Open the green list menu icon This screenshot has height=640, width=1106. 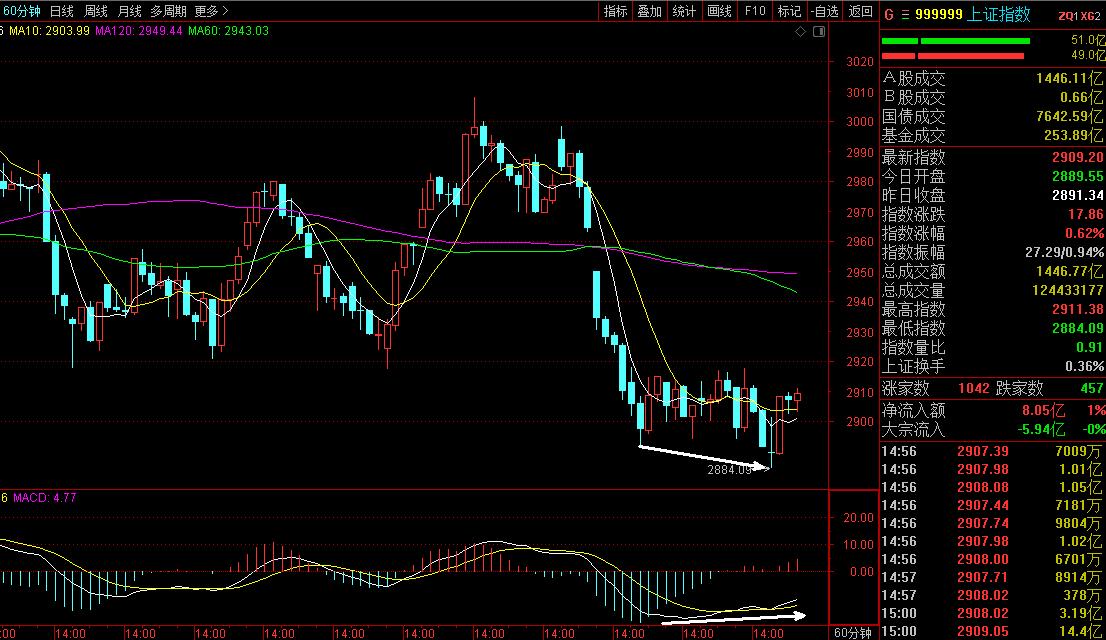(905, 15)
